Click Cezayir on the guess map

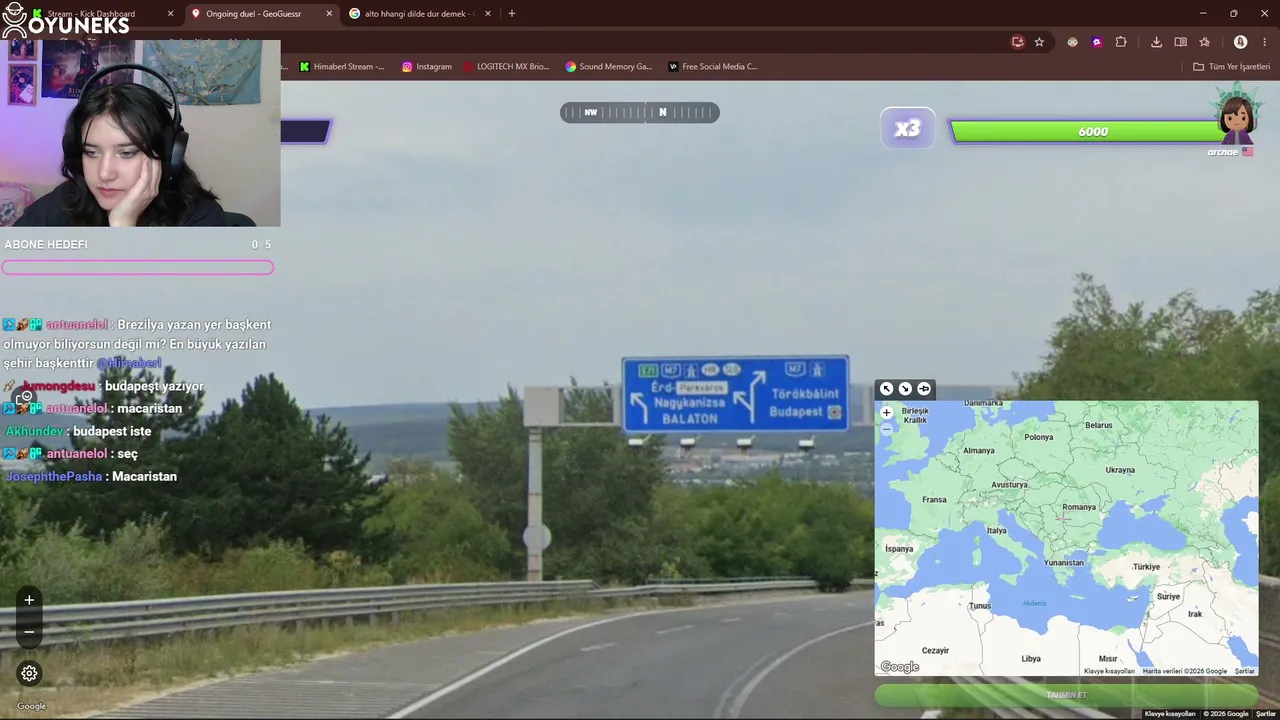pos(935,651)
